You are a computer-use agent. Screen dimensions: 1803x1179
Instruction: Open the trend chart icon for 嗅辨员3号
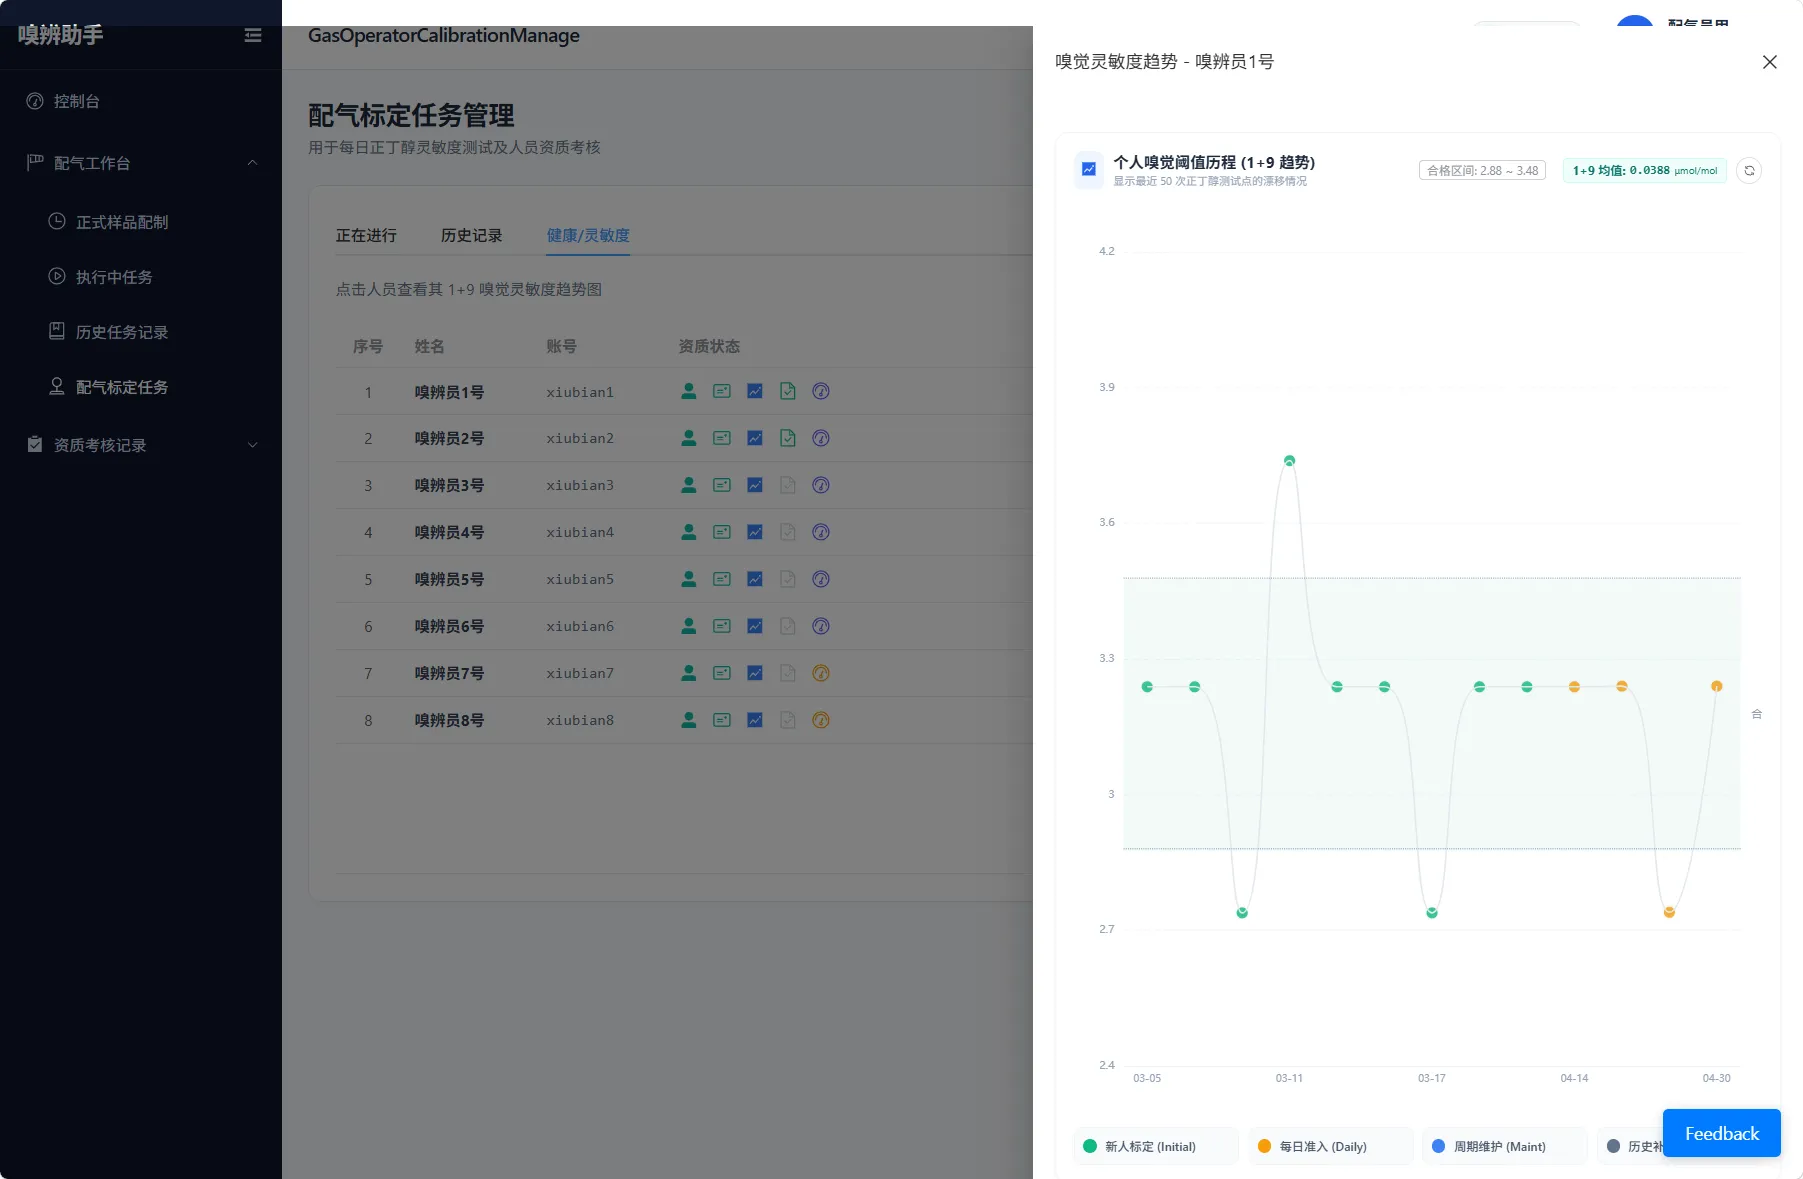pyautogui.click(x=755, y=485)
